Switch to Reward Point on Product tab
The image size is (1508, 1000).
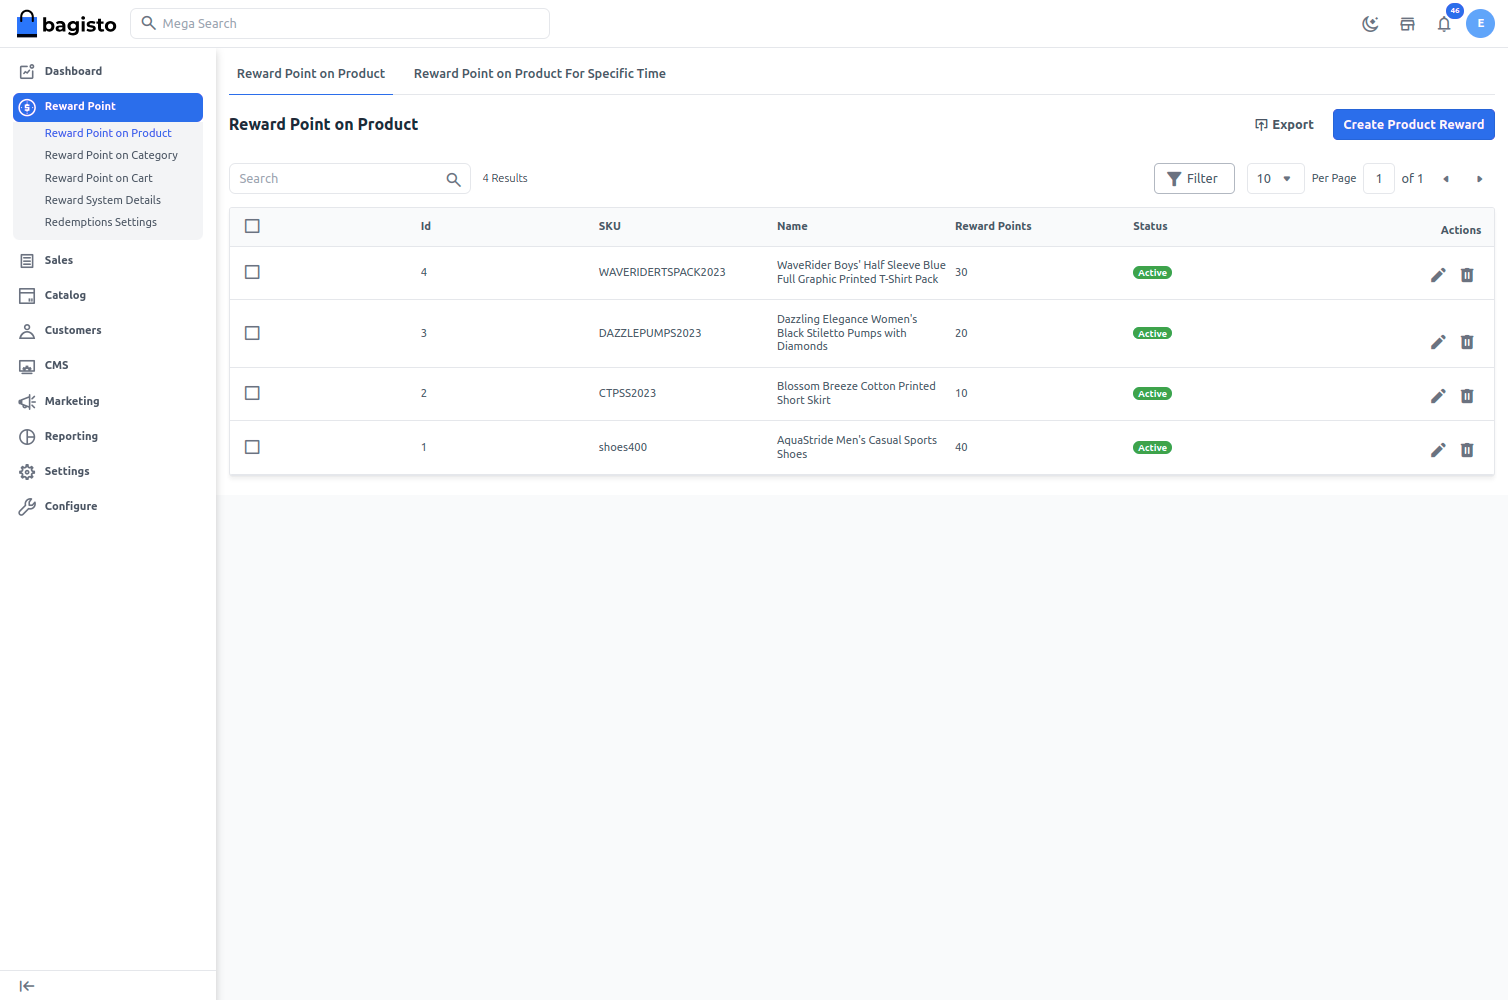pyautogui.click(x=311, y=74)
